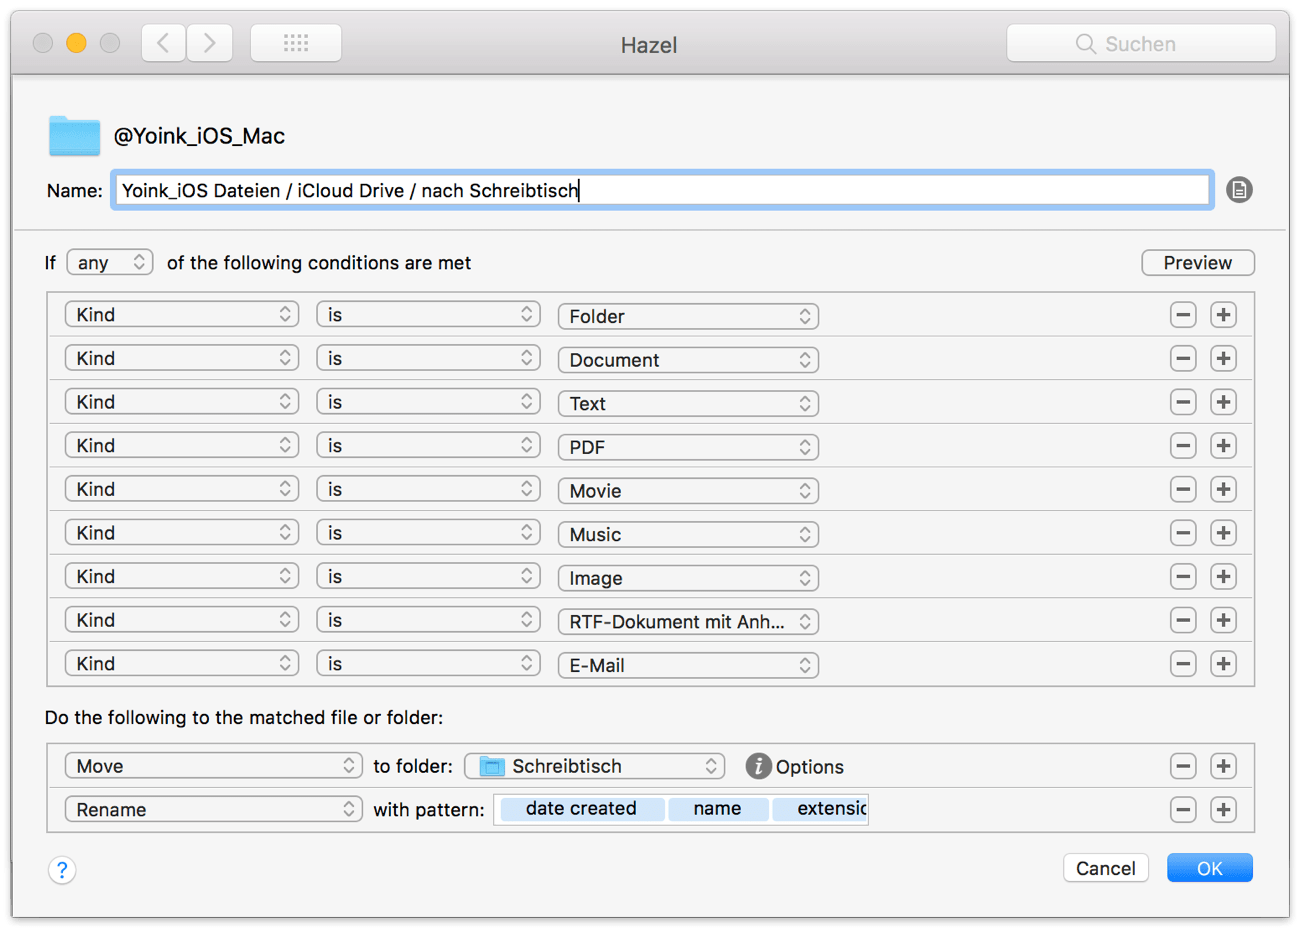Add a condition after the Image row
The height and width of the screenshot is (928, 1300).
1223,577
